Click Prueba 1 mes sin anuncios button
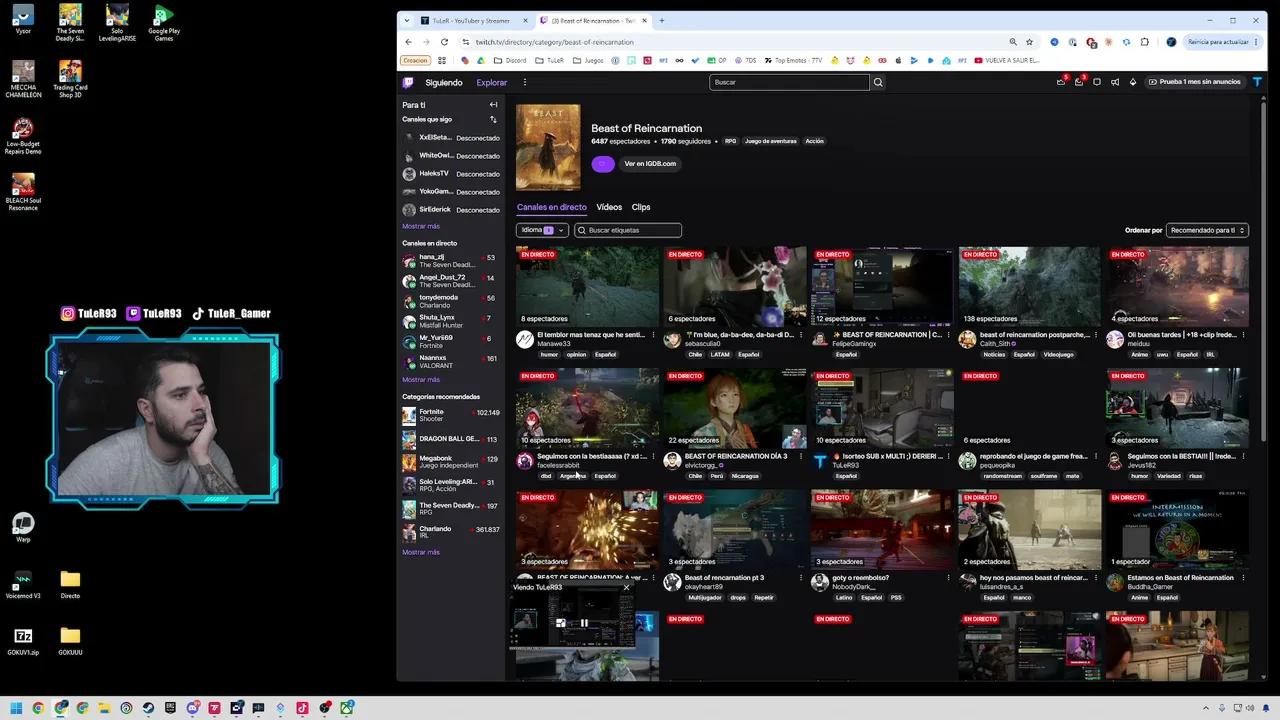The width and height of the screenshot is (1280, 720). point(1194,82)
